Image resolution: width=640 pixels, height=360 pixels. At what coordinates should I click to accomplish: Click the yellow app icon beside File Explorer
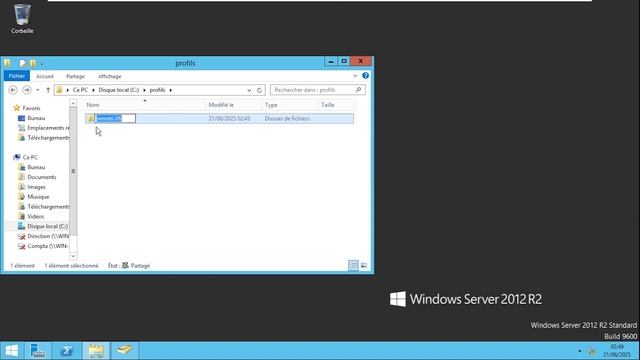[x=124, y=351]
